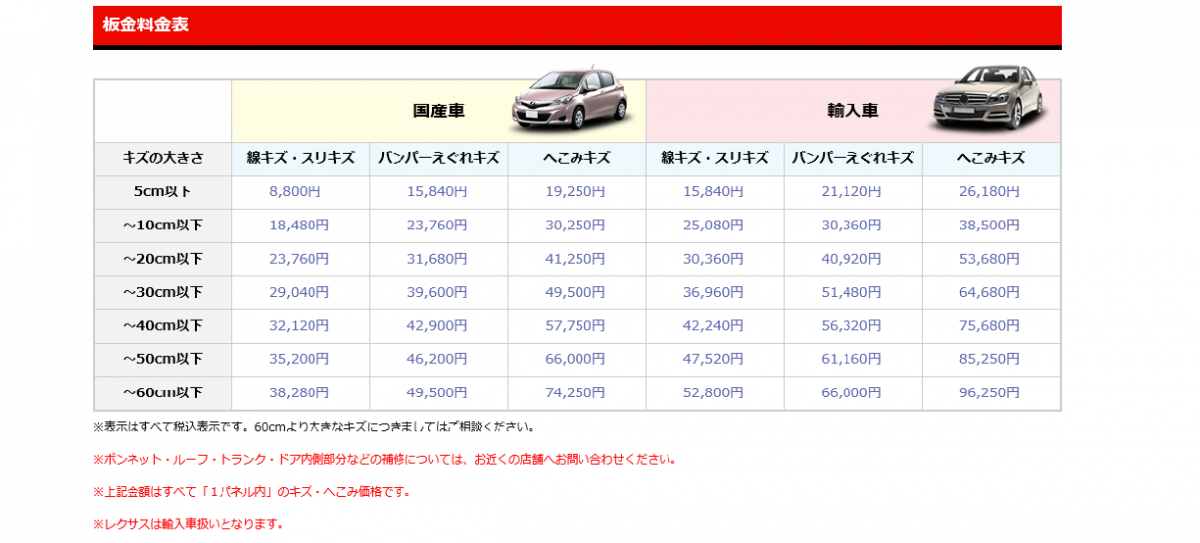This screenshot has width=1200, height=543.
Task: Select the 輸入車 column header
Action: 852,111
